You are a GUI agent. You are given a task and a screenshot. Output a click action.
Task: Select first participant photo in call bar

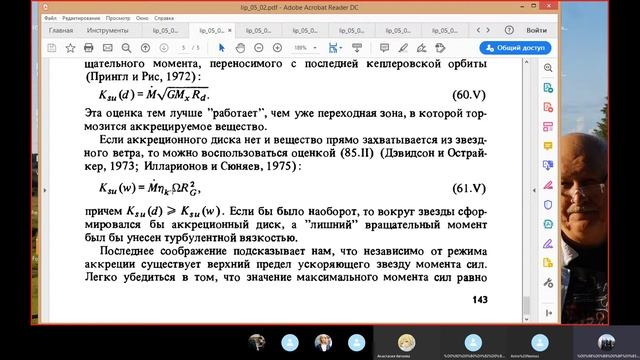(257, 342)
